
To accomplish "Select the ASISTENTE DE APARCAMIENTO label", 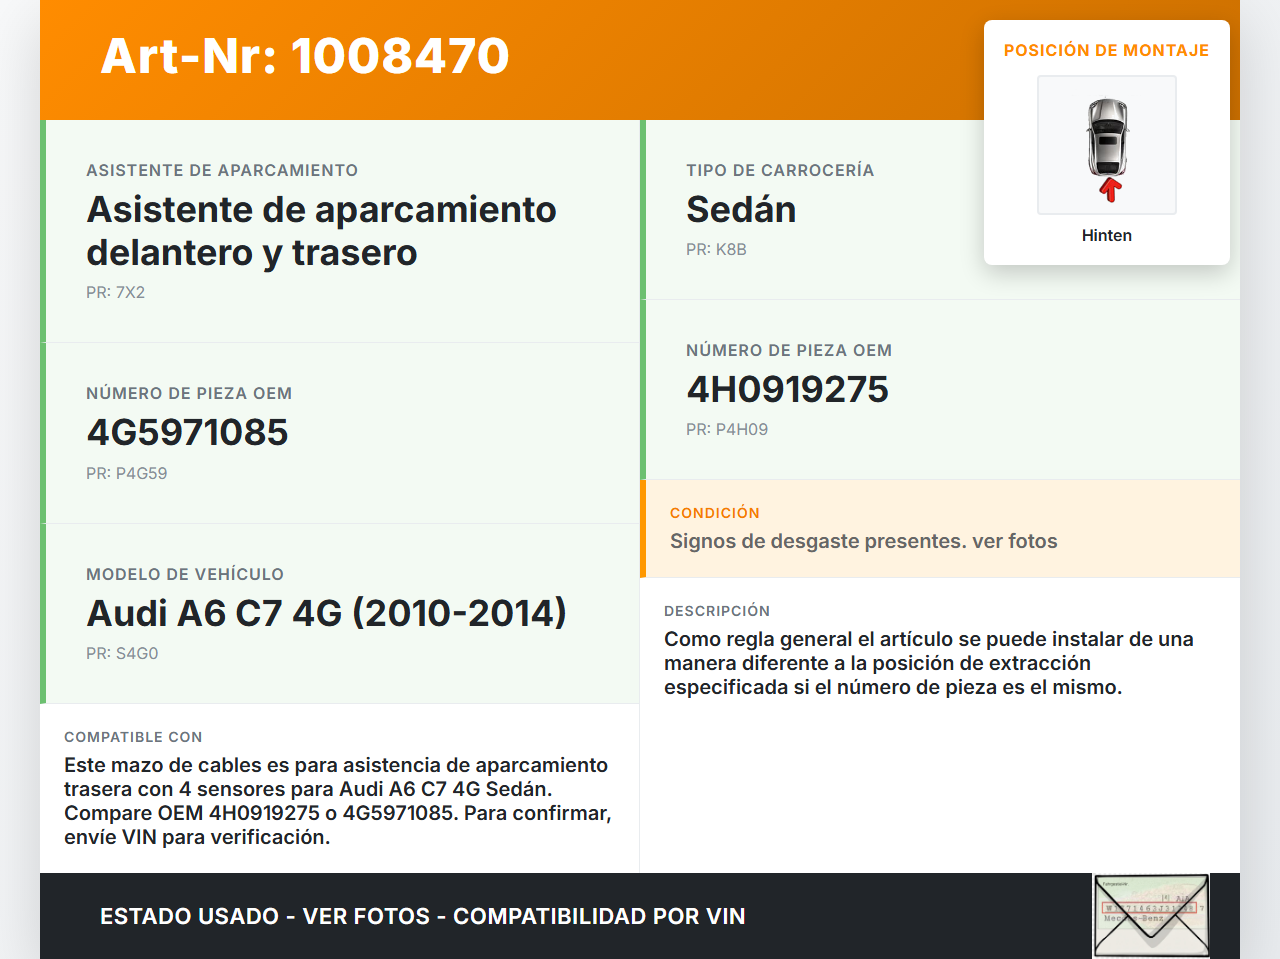I will [222, 170].
